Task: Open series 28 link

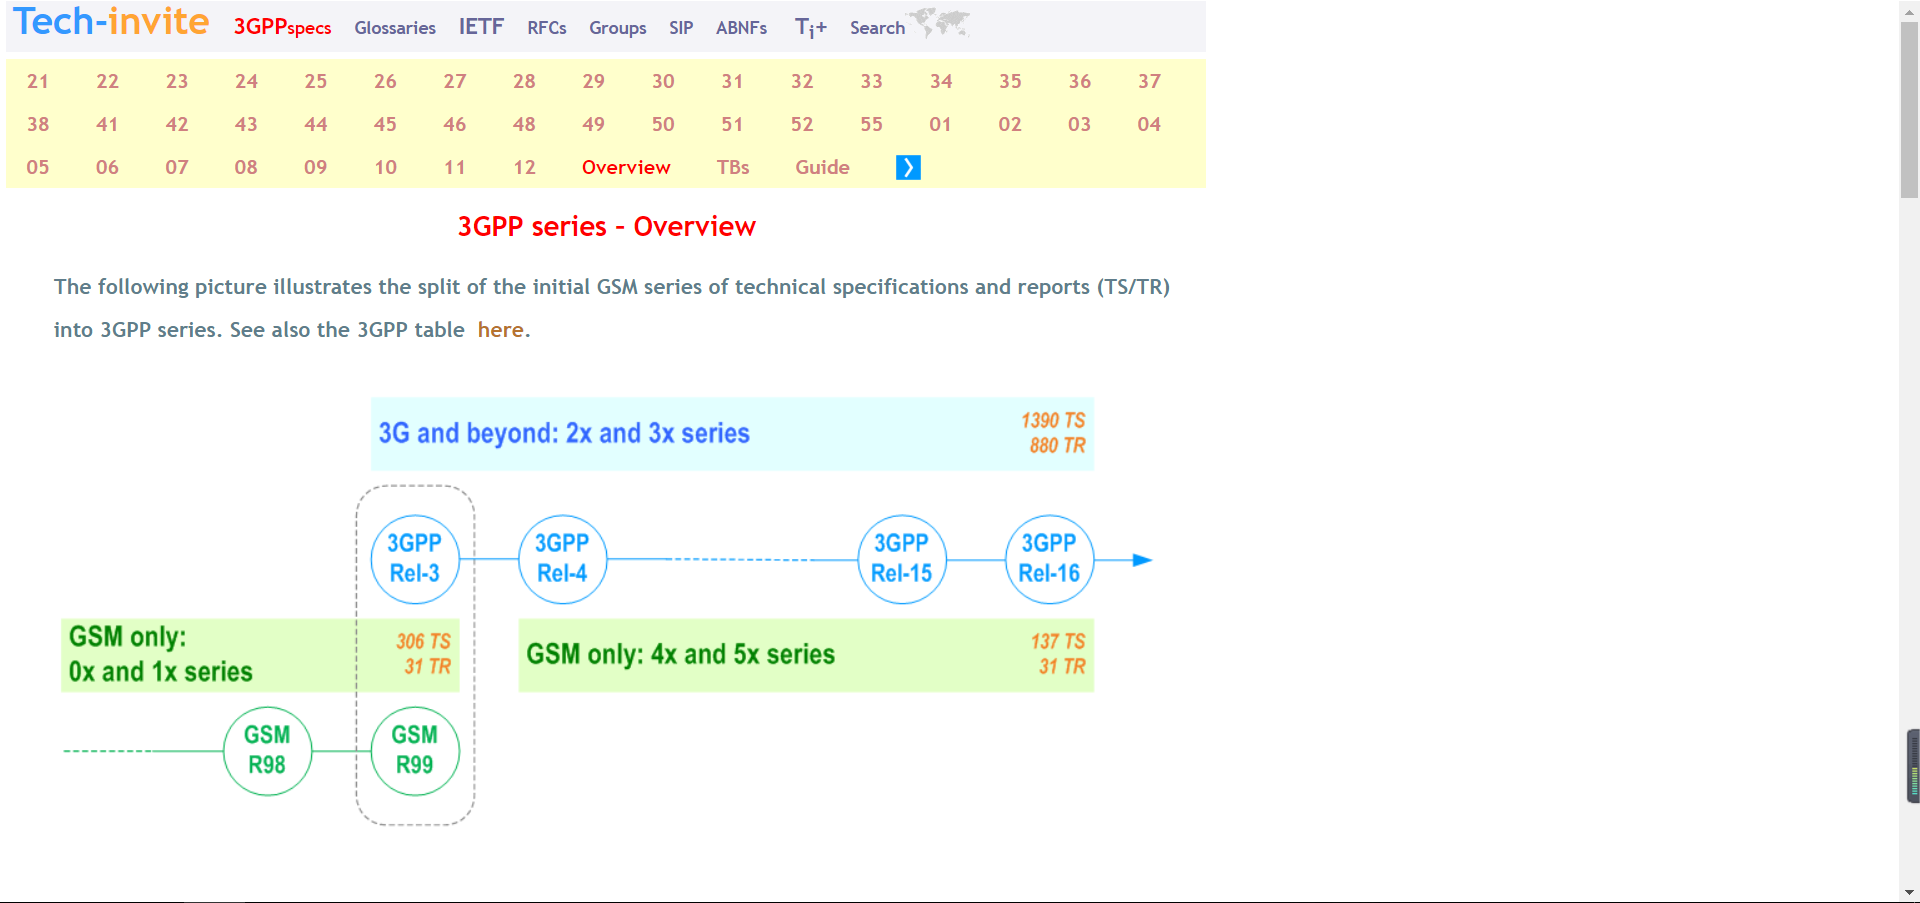Action: [524, 81]
